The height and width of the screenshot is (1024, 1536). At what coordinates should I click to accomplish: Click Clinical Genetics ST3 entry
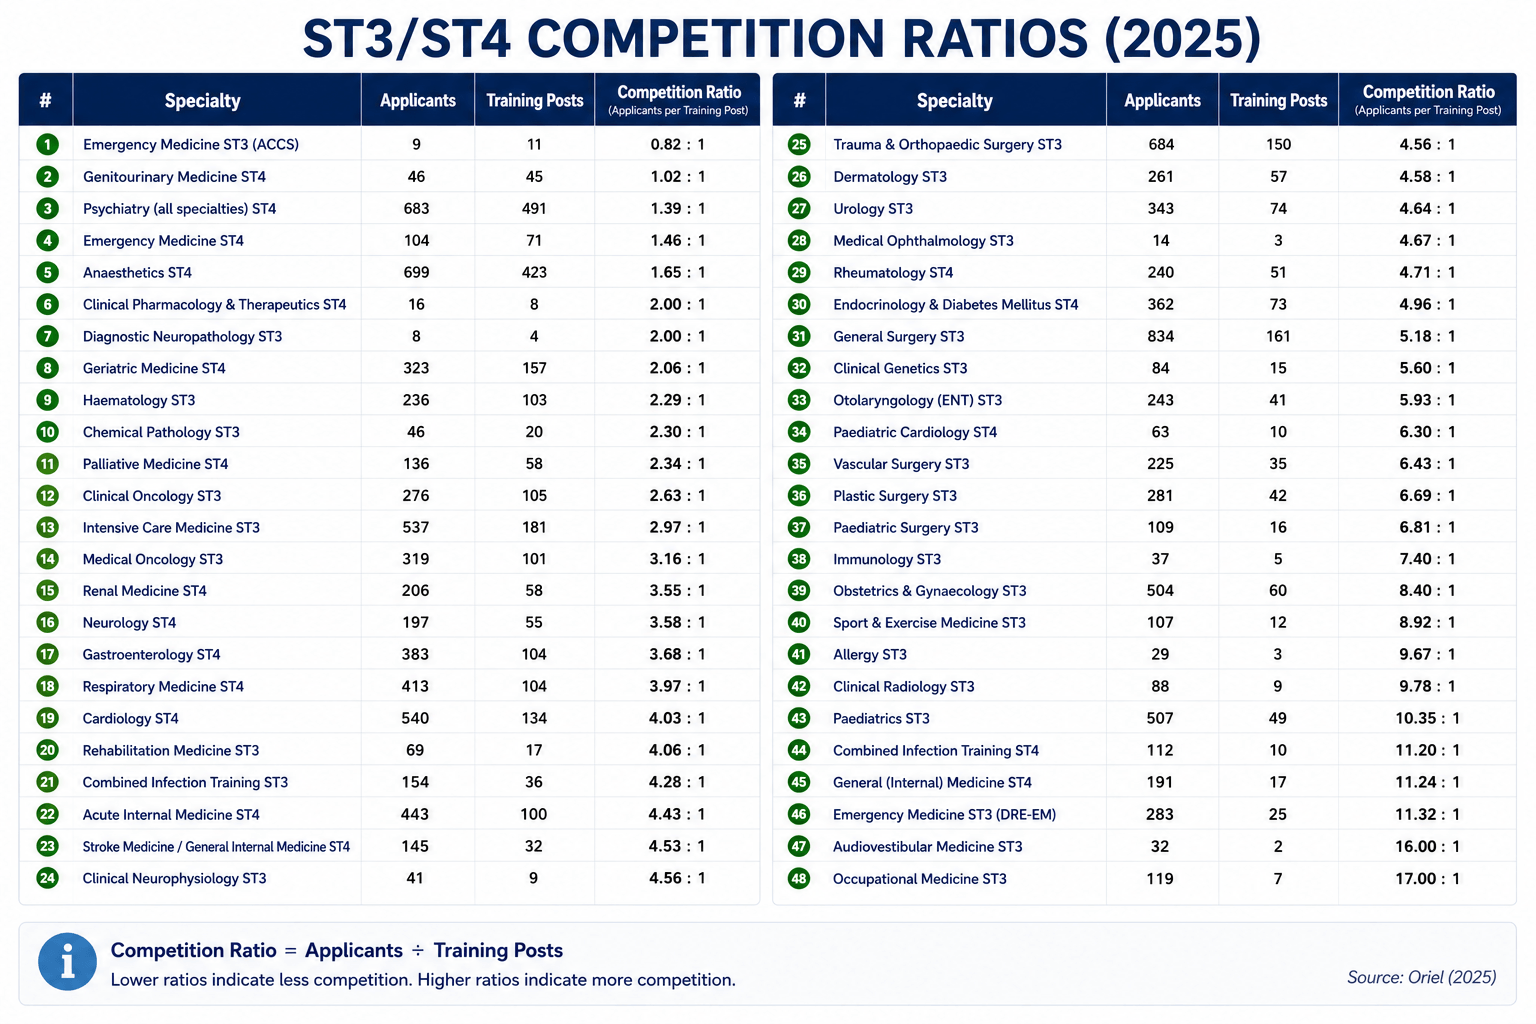(x=900, y=369)
